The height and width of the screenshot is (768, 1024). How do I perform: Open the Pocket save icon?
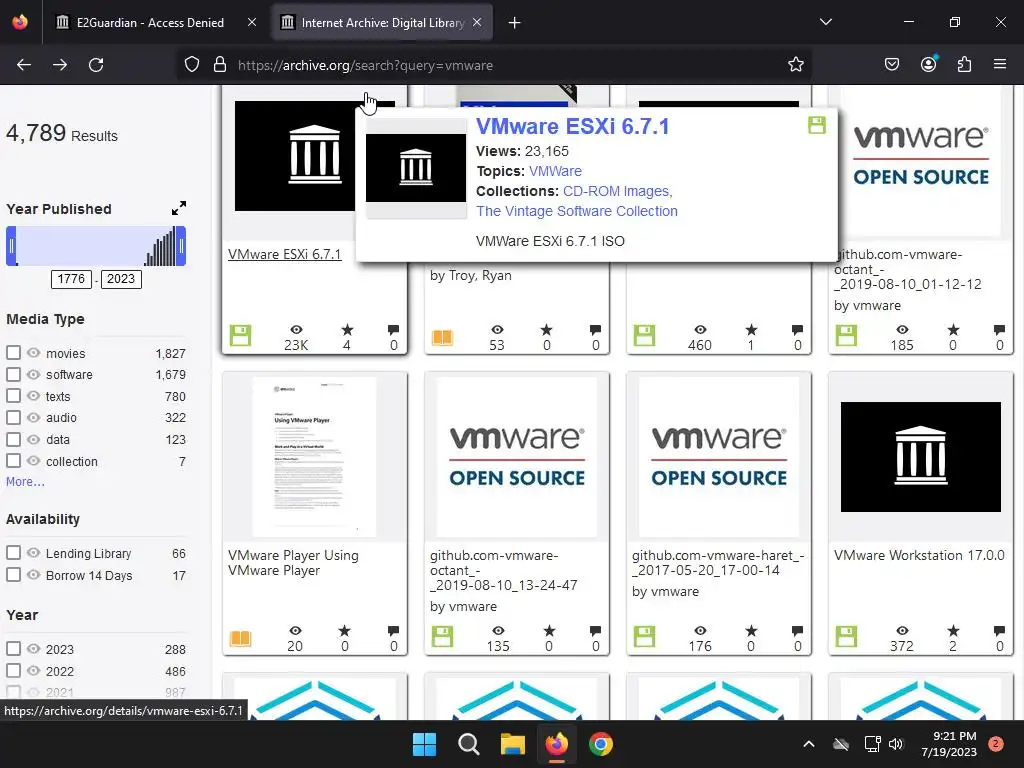click(x=891, y=65)
